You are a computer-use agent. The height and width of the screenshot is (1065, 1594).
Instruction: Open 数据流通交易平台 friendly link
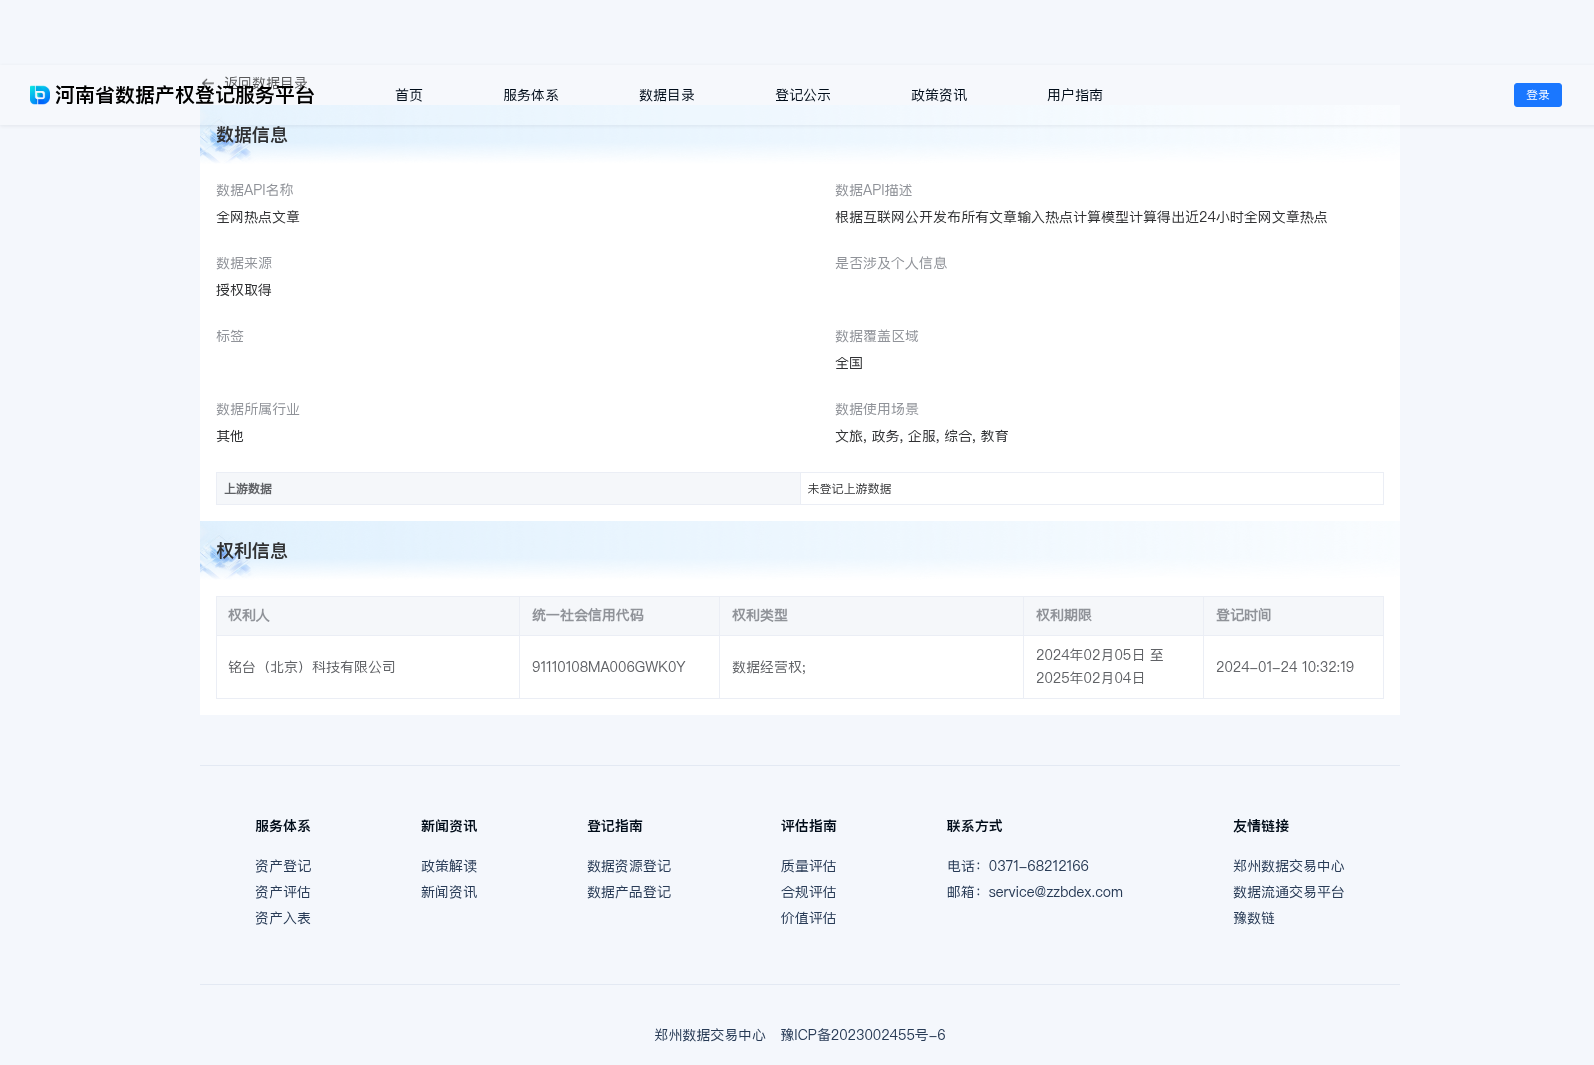(x=1289, y=892)
